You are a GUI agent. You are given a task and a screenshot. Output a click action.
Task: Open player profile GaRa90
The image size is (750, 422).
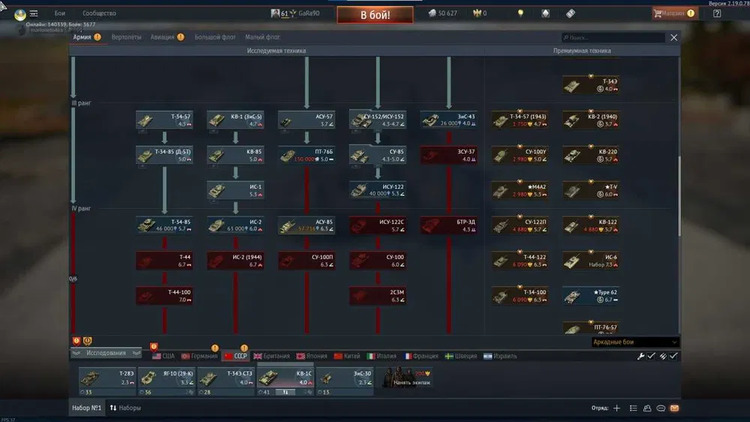(x=295, y=13)
